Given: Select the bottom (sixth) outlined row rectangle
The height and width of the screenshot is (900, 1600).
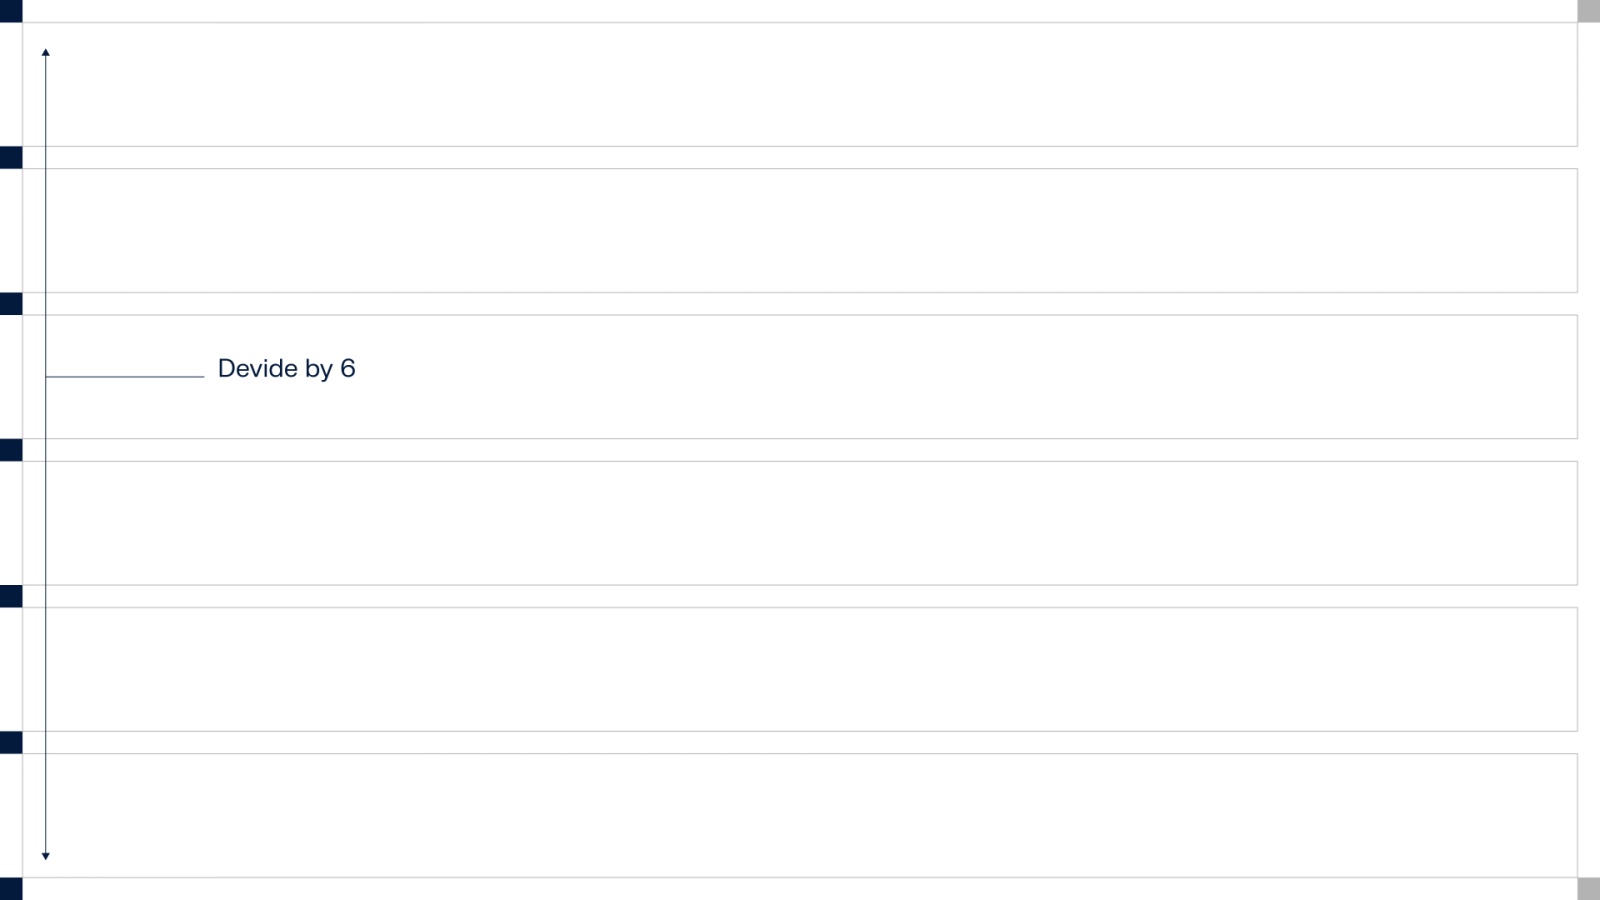Looking at the screenshot, I should point(800,815).
